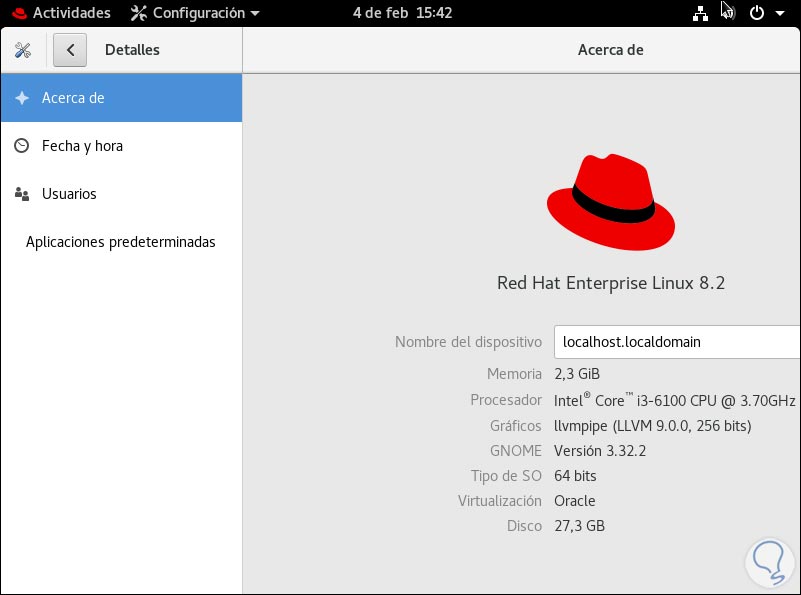Click the Red Hat logo beside Actividades
801x595 pixels.
tap(17, 13)
